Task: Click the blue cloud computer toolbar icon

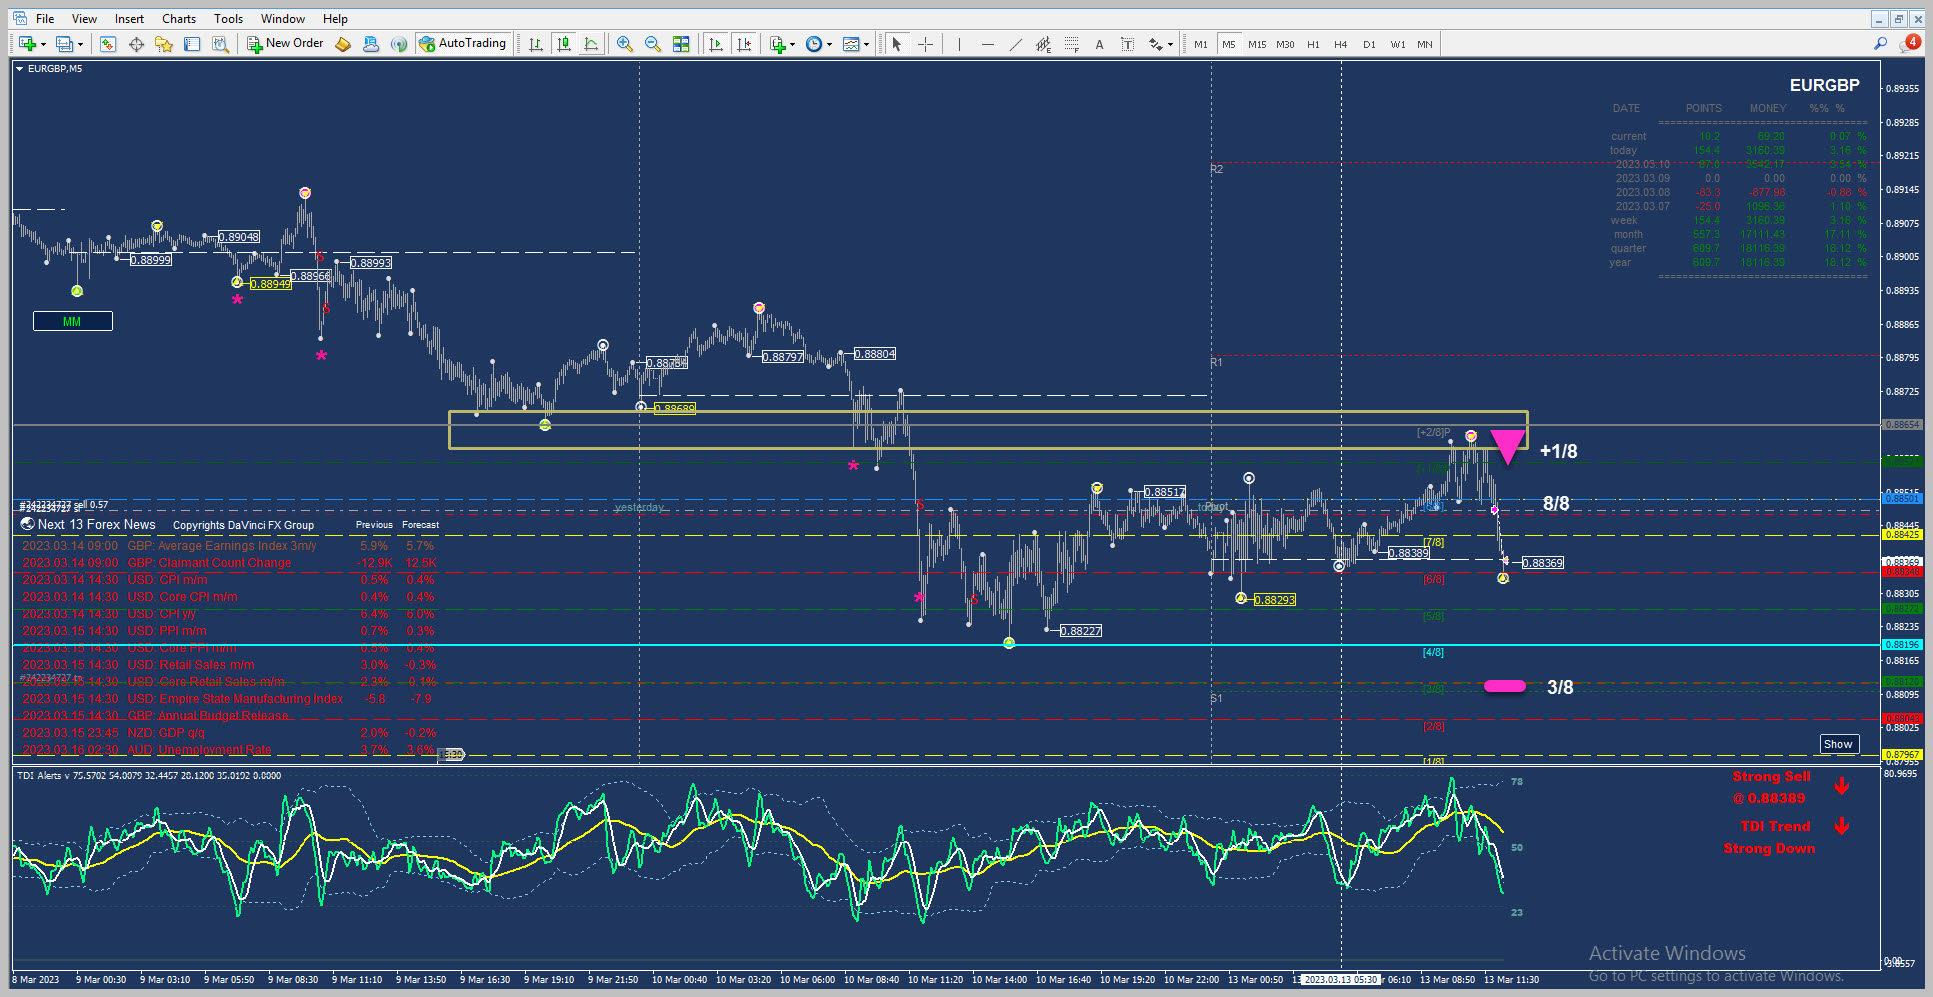Action: click(x=371, y=44)
